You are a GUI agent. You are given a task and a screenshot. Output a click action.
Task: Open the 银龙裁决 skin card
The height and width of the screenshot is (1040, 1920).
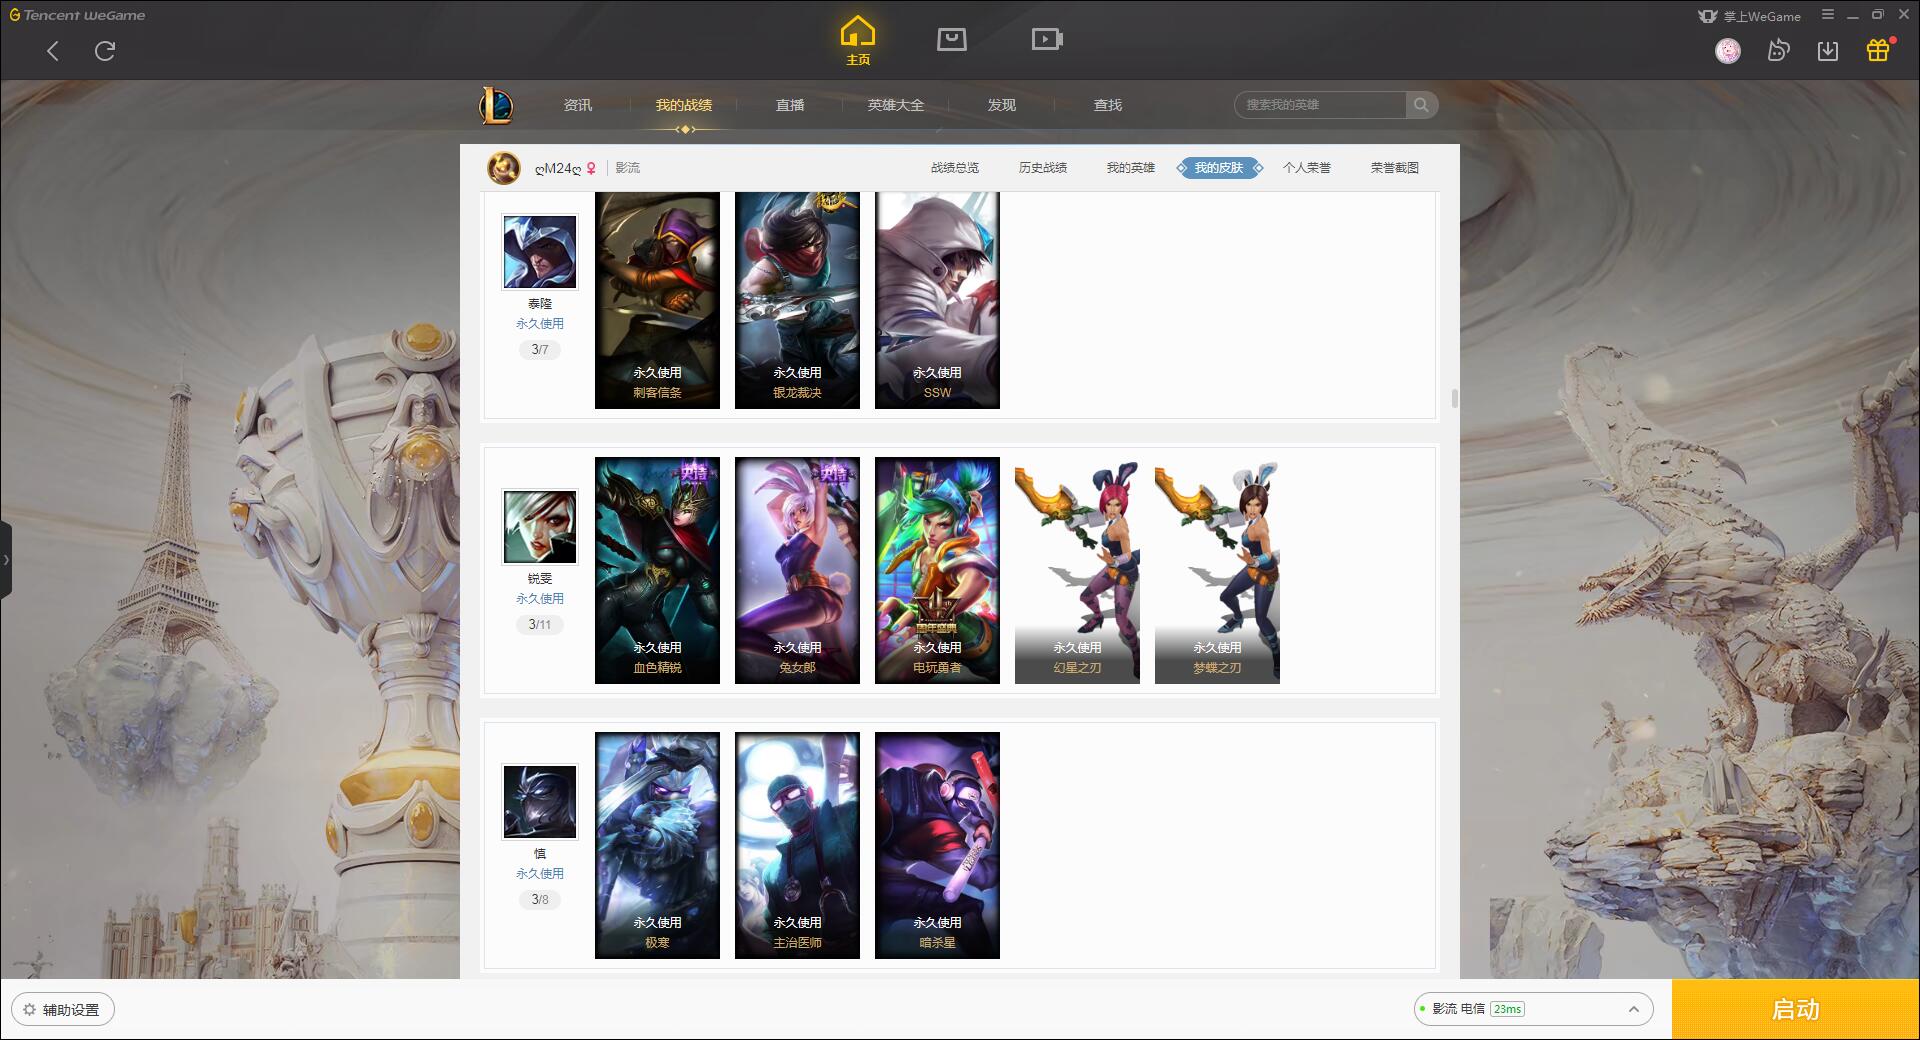[797, 300]
